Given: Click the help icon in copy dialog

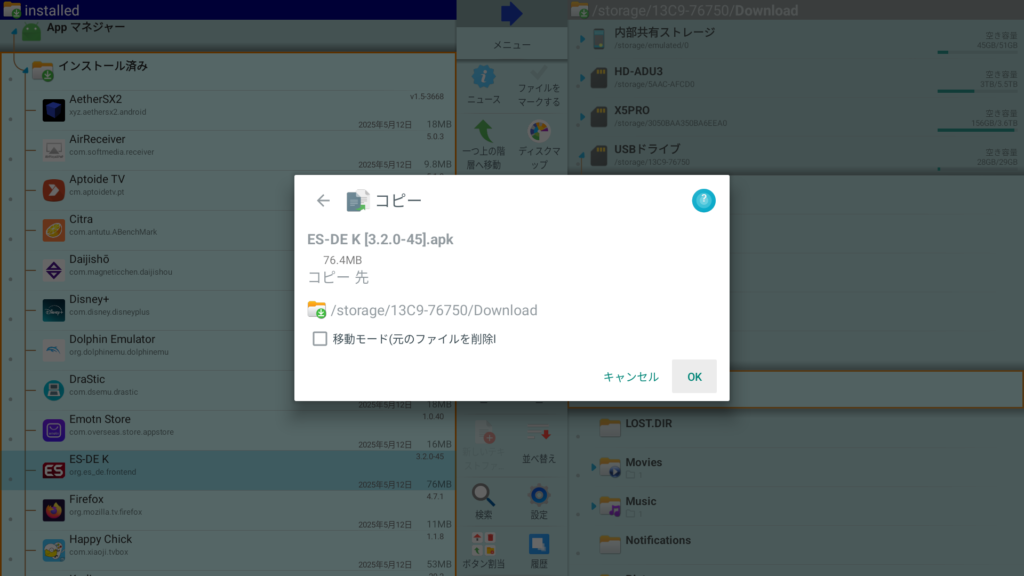Looking at the screenshot, I should point(704,201).
